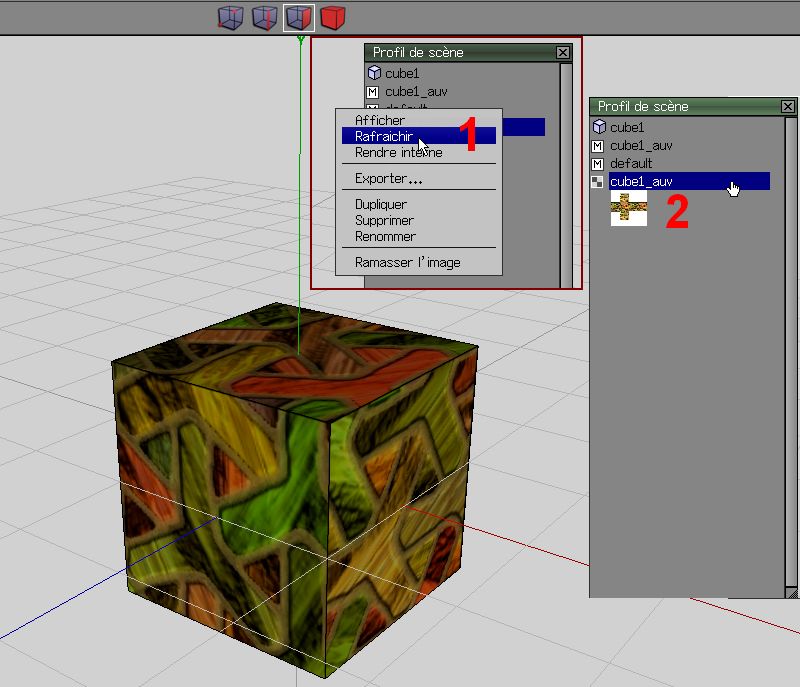Select Rafraichir from the context menu
The image size is (800, 687).
pos(418,136)
